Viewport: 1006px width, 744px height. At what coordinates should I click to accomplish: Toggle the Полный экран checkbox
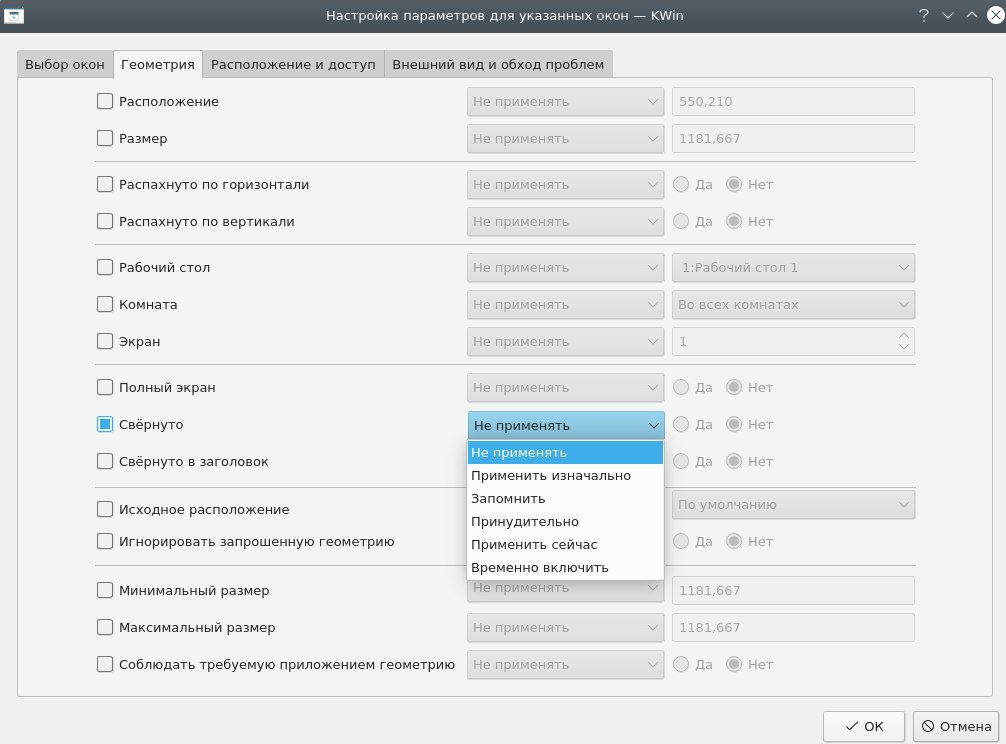pyautogui.click(x=105, y=387)
